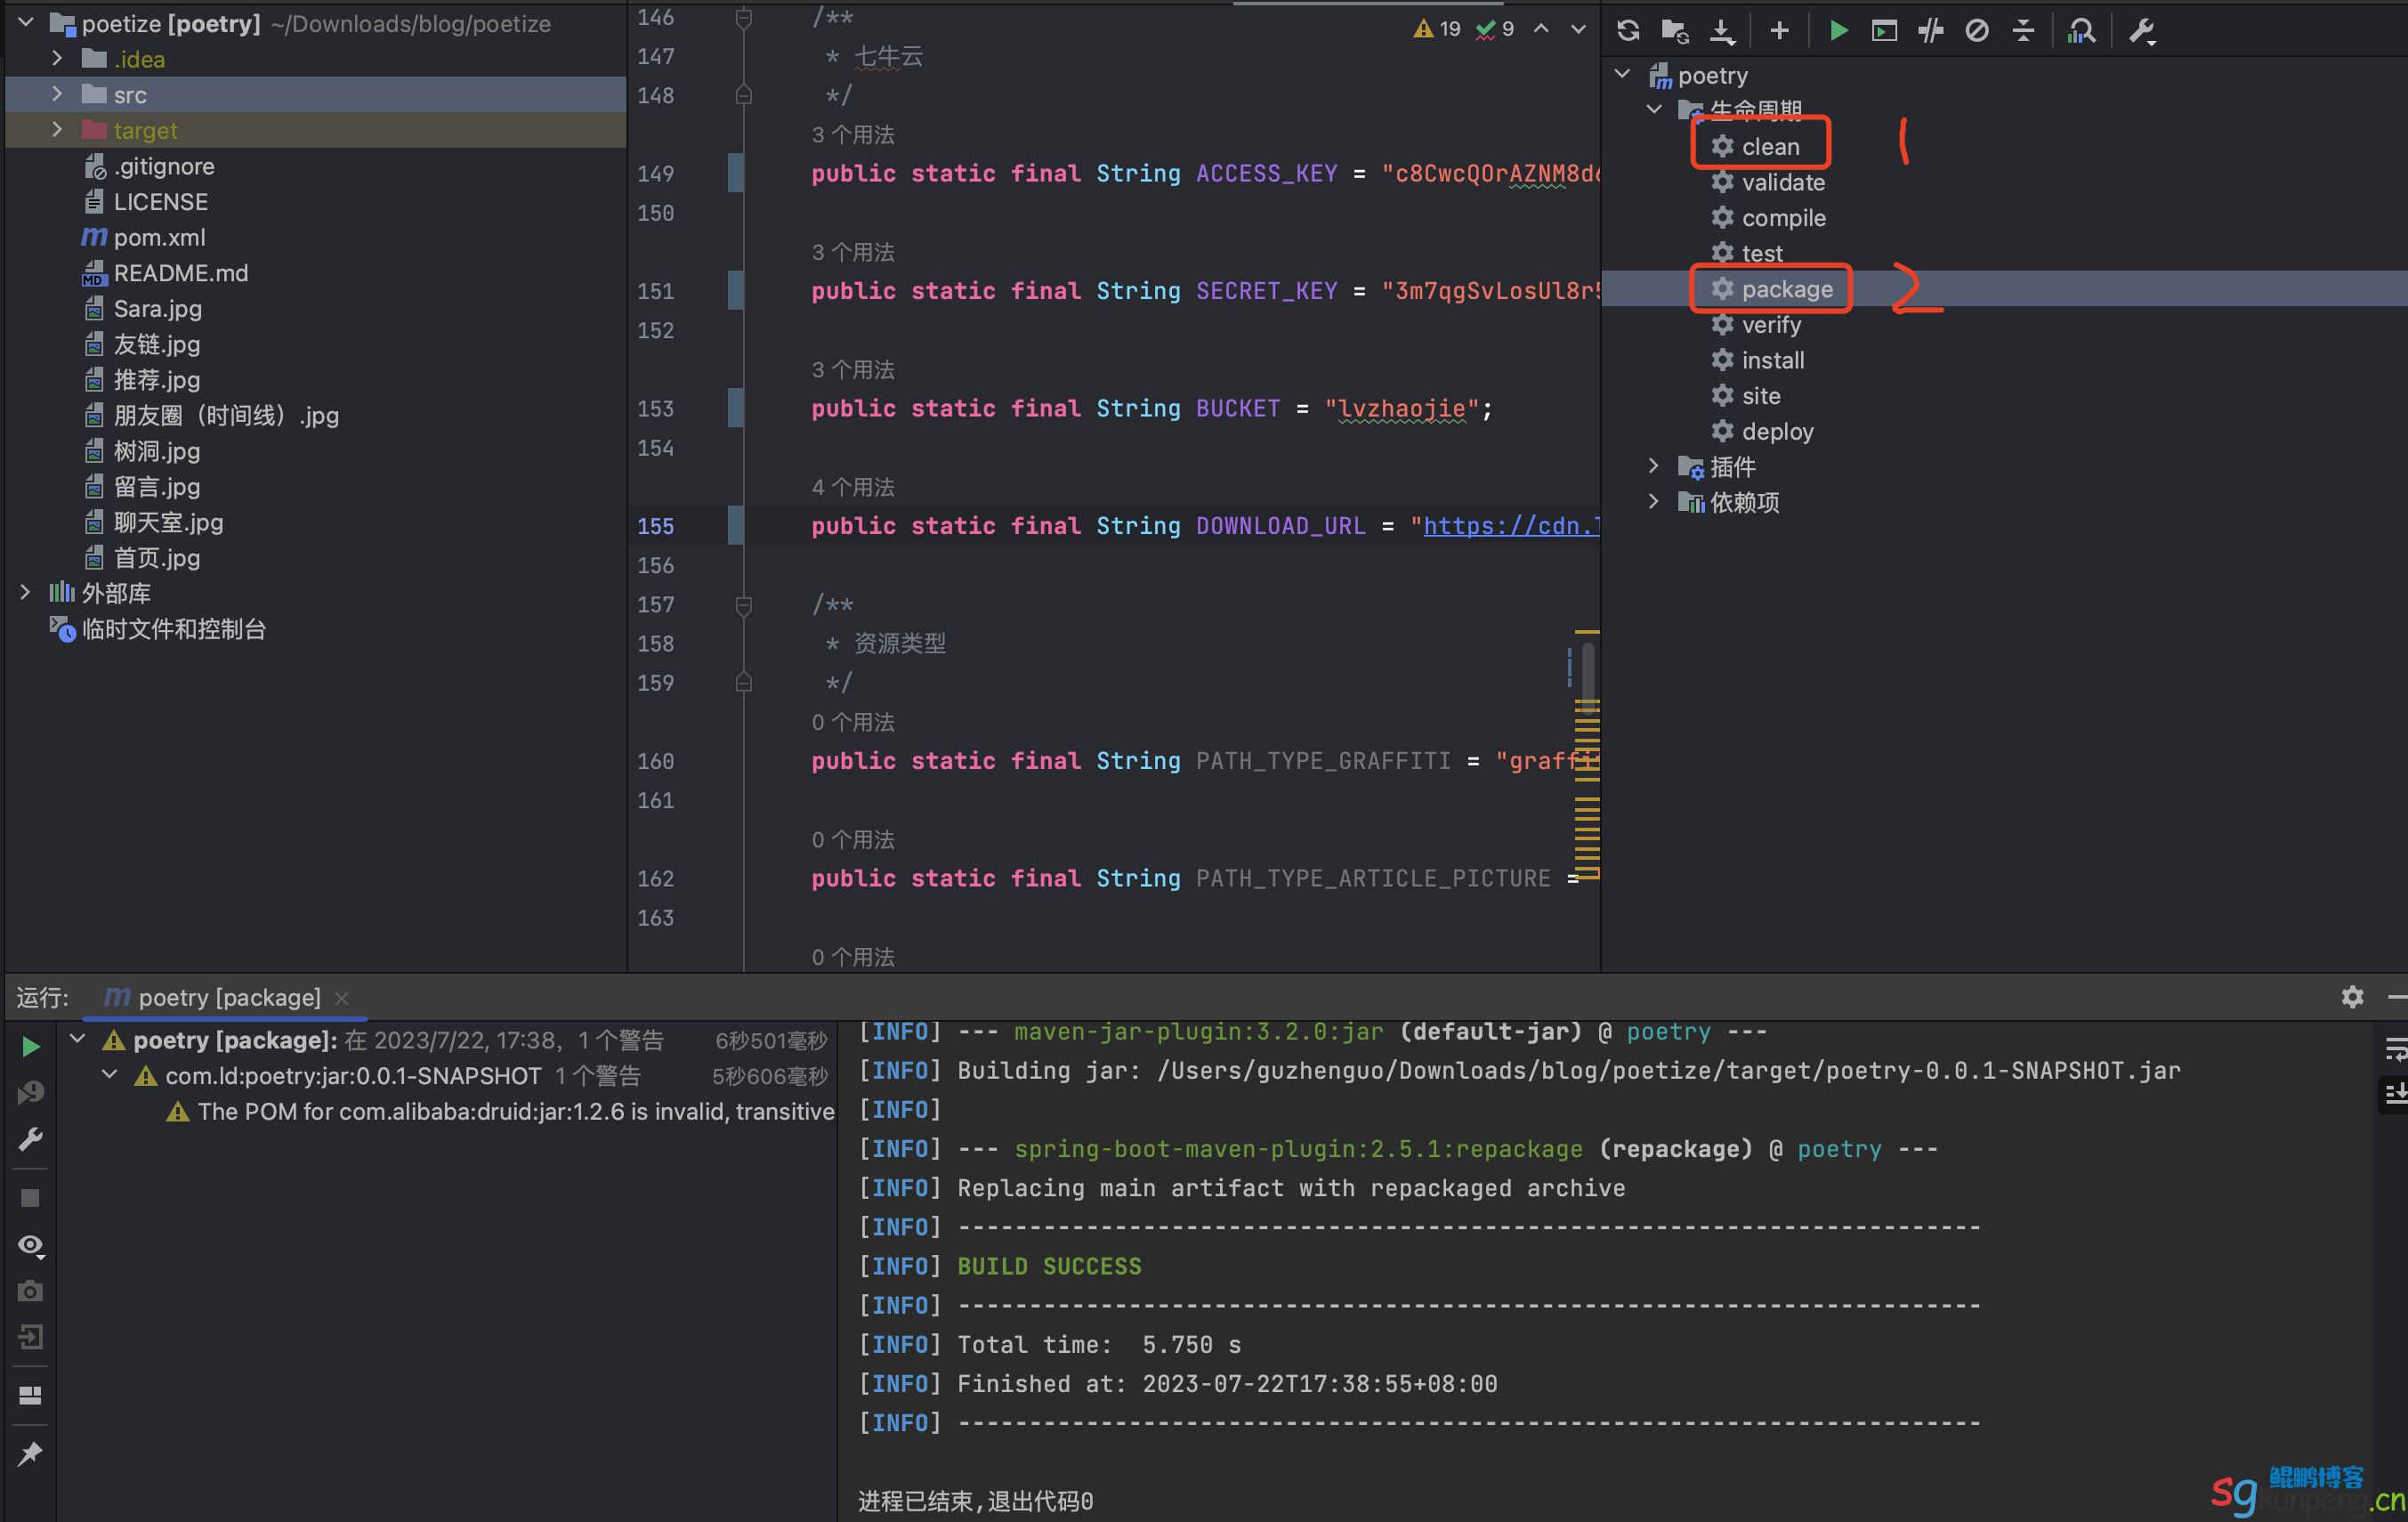
Task: Collapse the poetize project root
Action: coord(27,22)
